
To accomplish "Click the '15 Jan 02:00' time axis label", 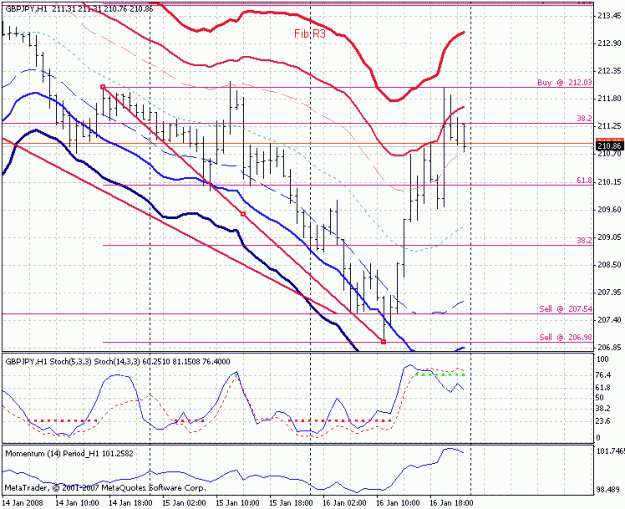I will tap(184, 503).
